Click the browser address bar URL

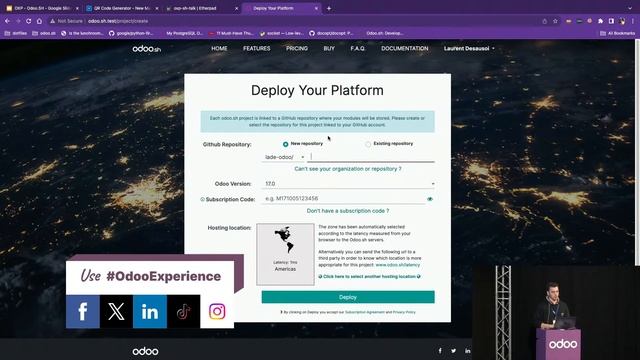tap(118, 21)
